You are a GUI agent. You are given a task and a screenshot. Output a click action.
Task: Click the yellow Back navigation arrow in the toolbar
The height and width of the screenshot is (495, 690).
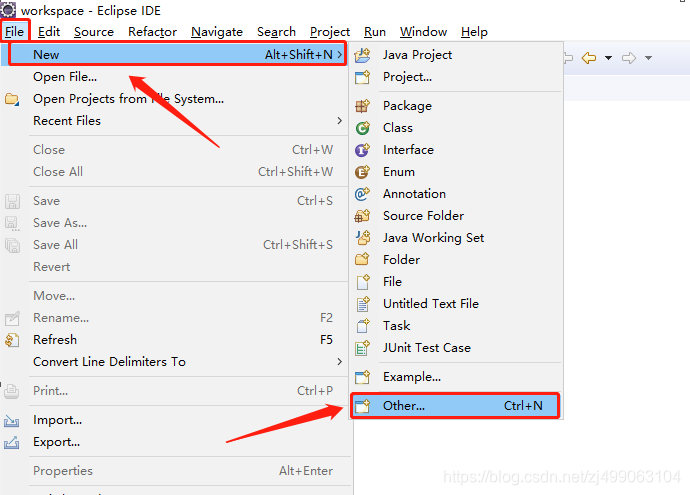(x=589, y=58)
